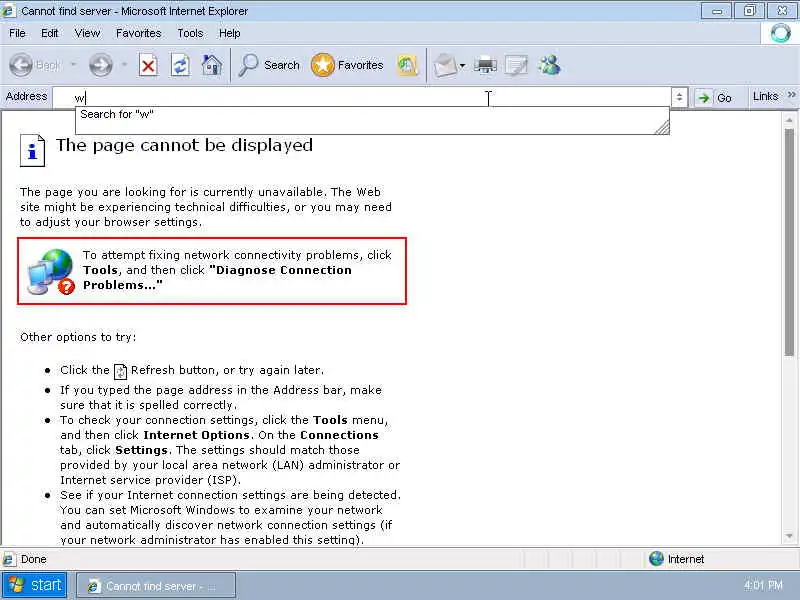This screenshot has height=600, width=800.
Task: Open the Help menu
Action: point(230,33)
